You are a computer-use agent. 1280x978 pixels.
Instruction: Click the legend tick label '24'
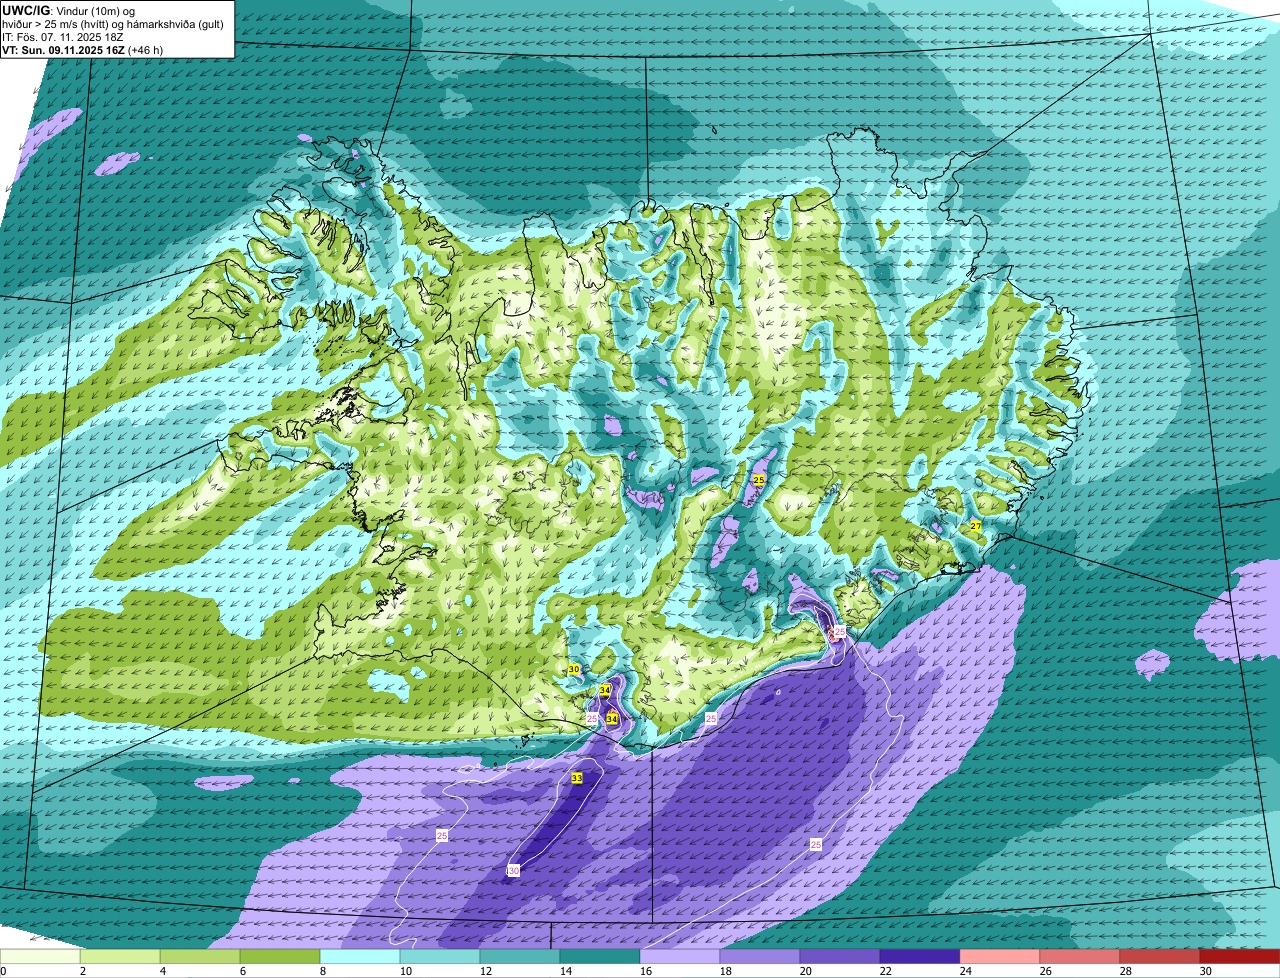[x=966, y=971]
